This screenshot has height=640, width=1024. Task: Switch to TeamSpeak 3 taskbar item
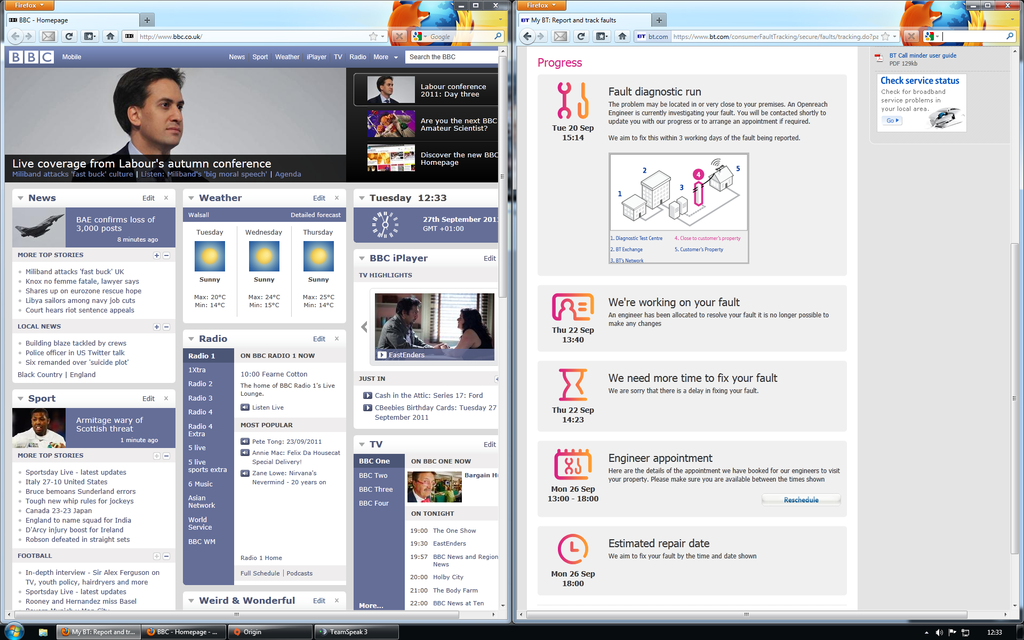(357, 632)
